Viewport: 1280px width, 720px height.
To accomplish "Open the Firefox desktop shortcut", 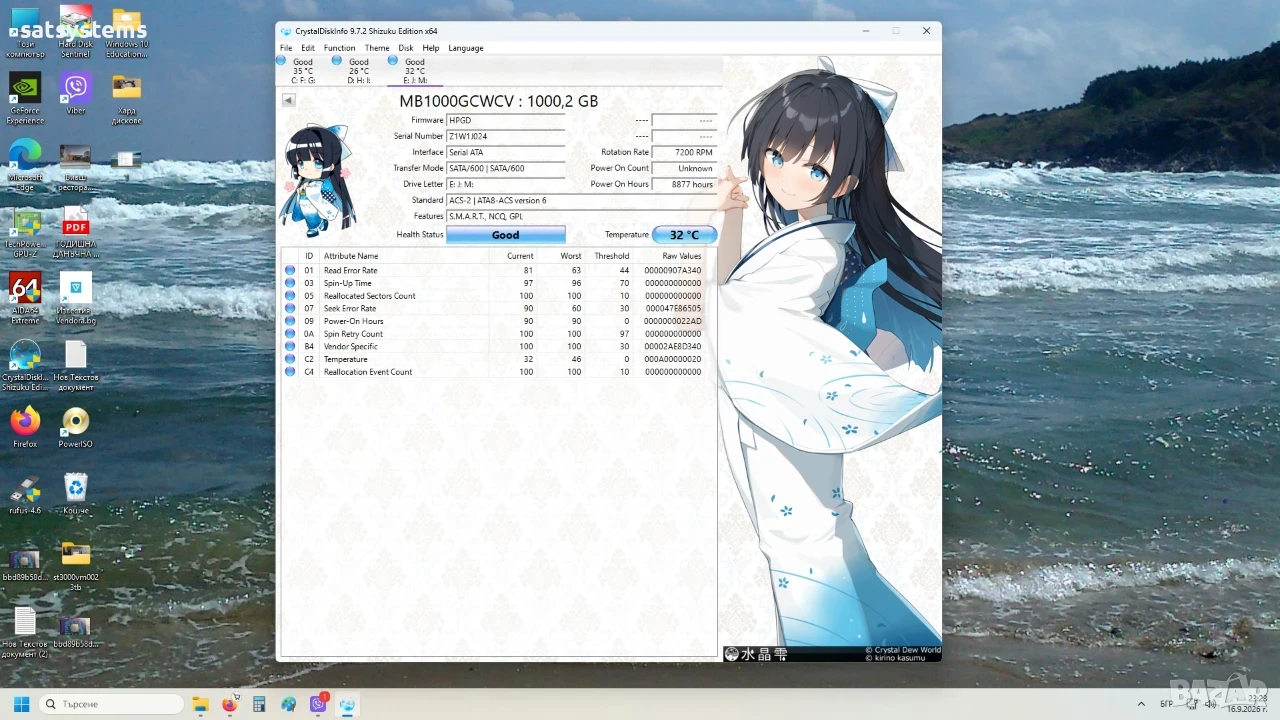I will [x=25, y=427].
